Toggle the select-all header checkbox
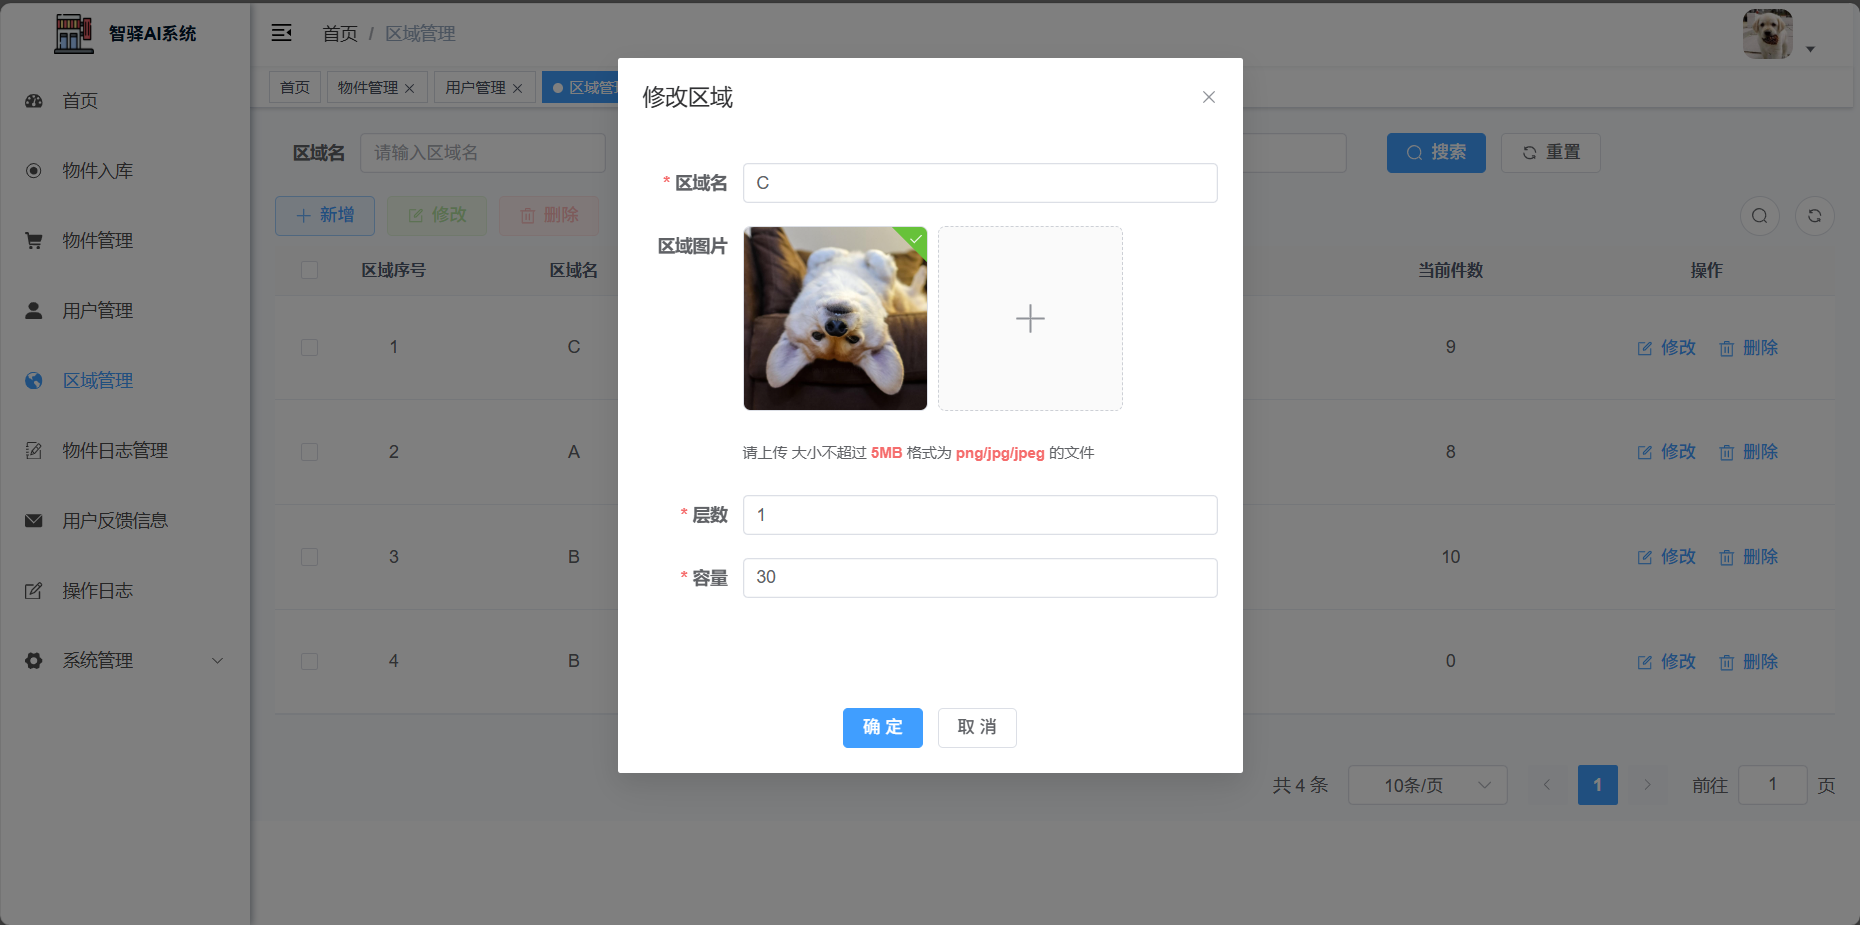The height and width of the screenshot is (925, 1860). tap(310, 270)
